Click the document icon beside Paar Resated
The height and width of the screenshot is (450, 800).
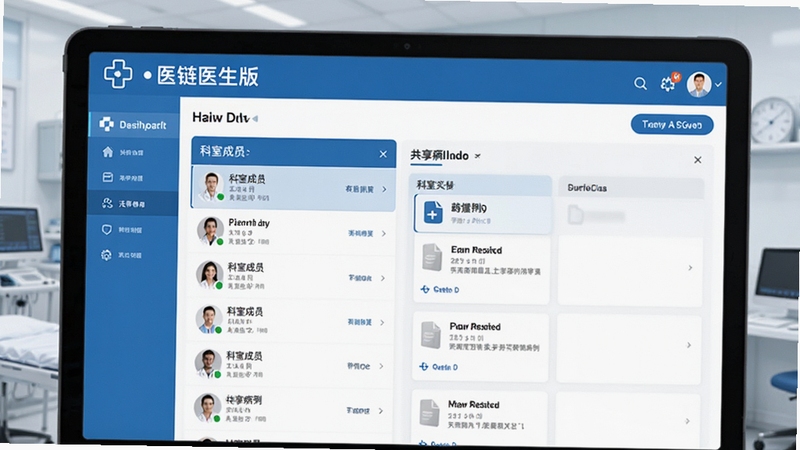click(x=431, y=335)
